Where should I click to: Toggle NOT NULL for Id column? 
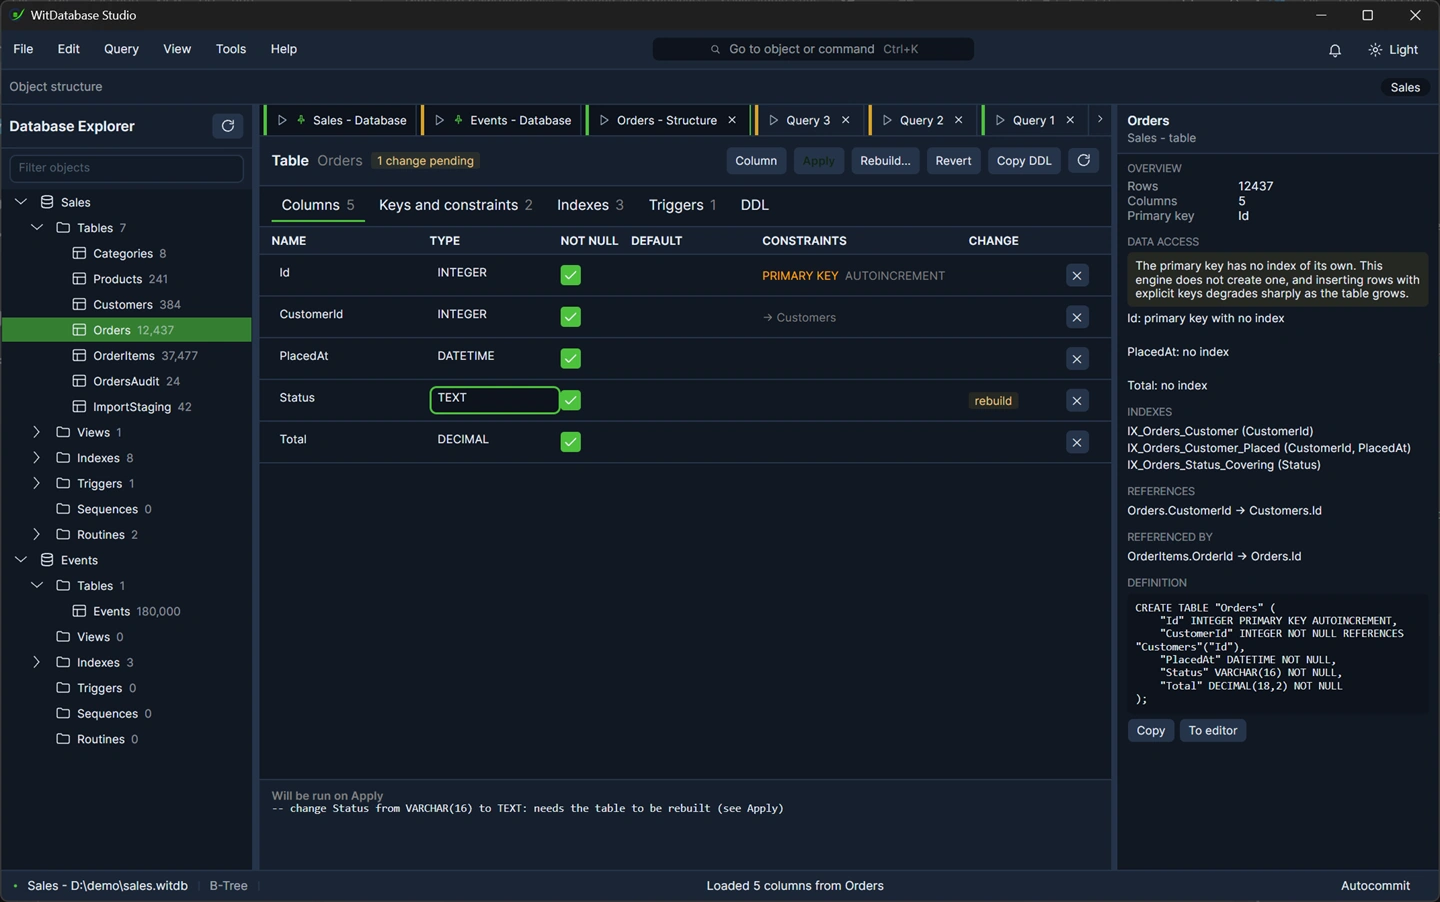(570, 275)
